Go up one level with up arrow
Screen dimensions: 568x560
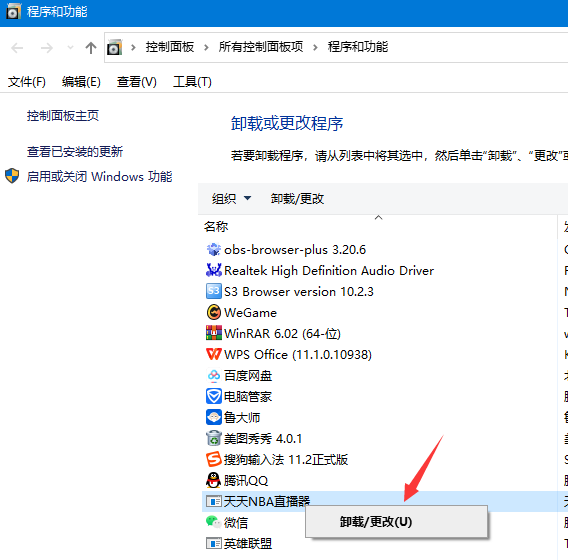pyautogui.click(x=91, y=48)
